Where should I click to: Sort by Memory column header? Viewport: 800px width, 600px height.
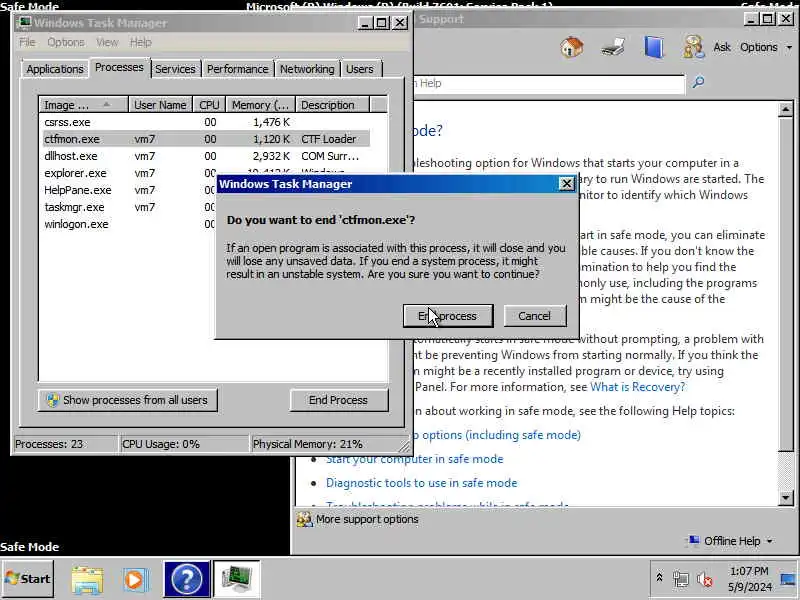261,105
